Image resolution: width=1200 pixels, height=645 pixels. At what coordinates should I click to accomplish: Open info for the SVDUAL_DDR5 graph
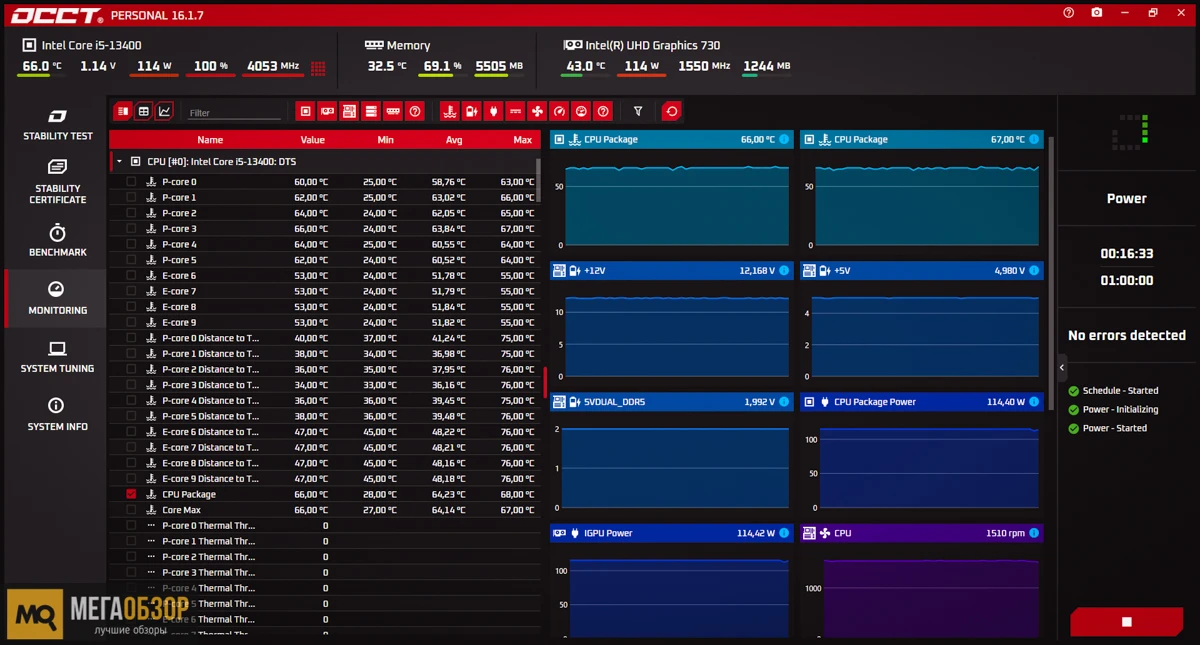coord(783,401)
